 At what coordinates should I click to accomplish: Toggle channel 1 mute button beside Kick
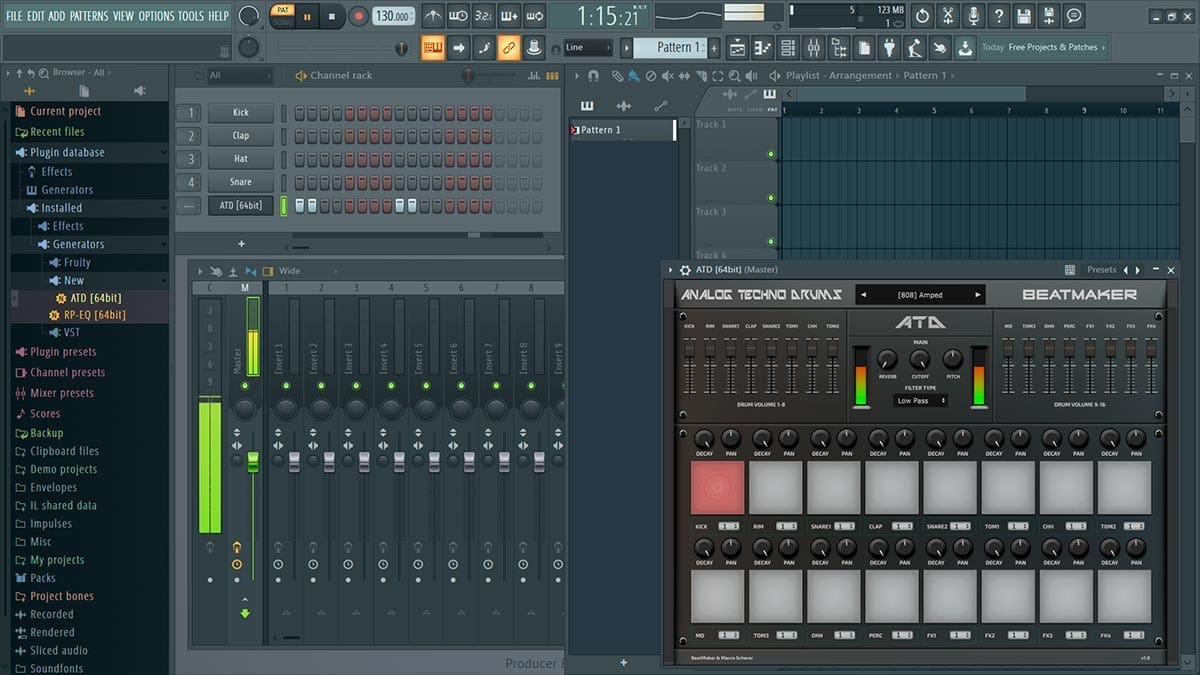coord(189,113)
